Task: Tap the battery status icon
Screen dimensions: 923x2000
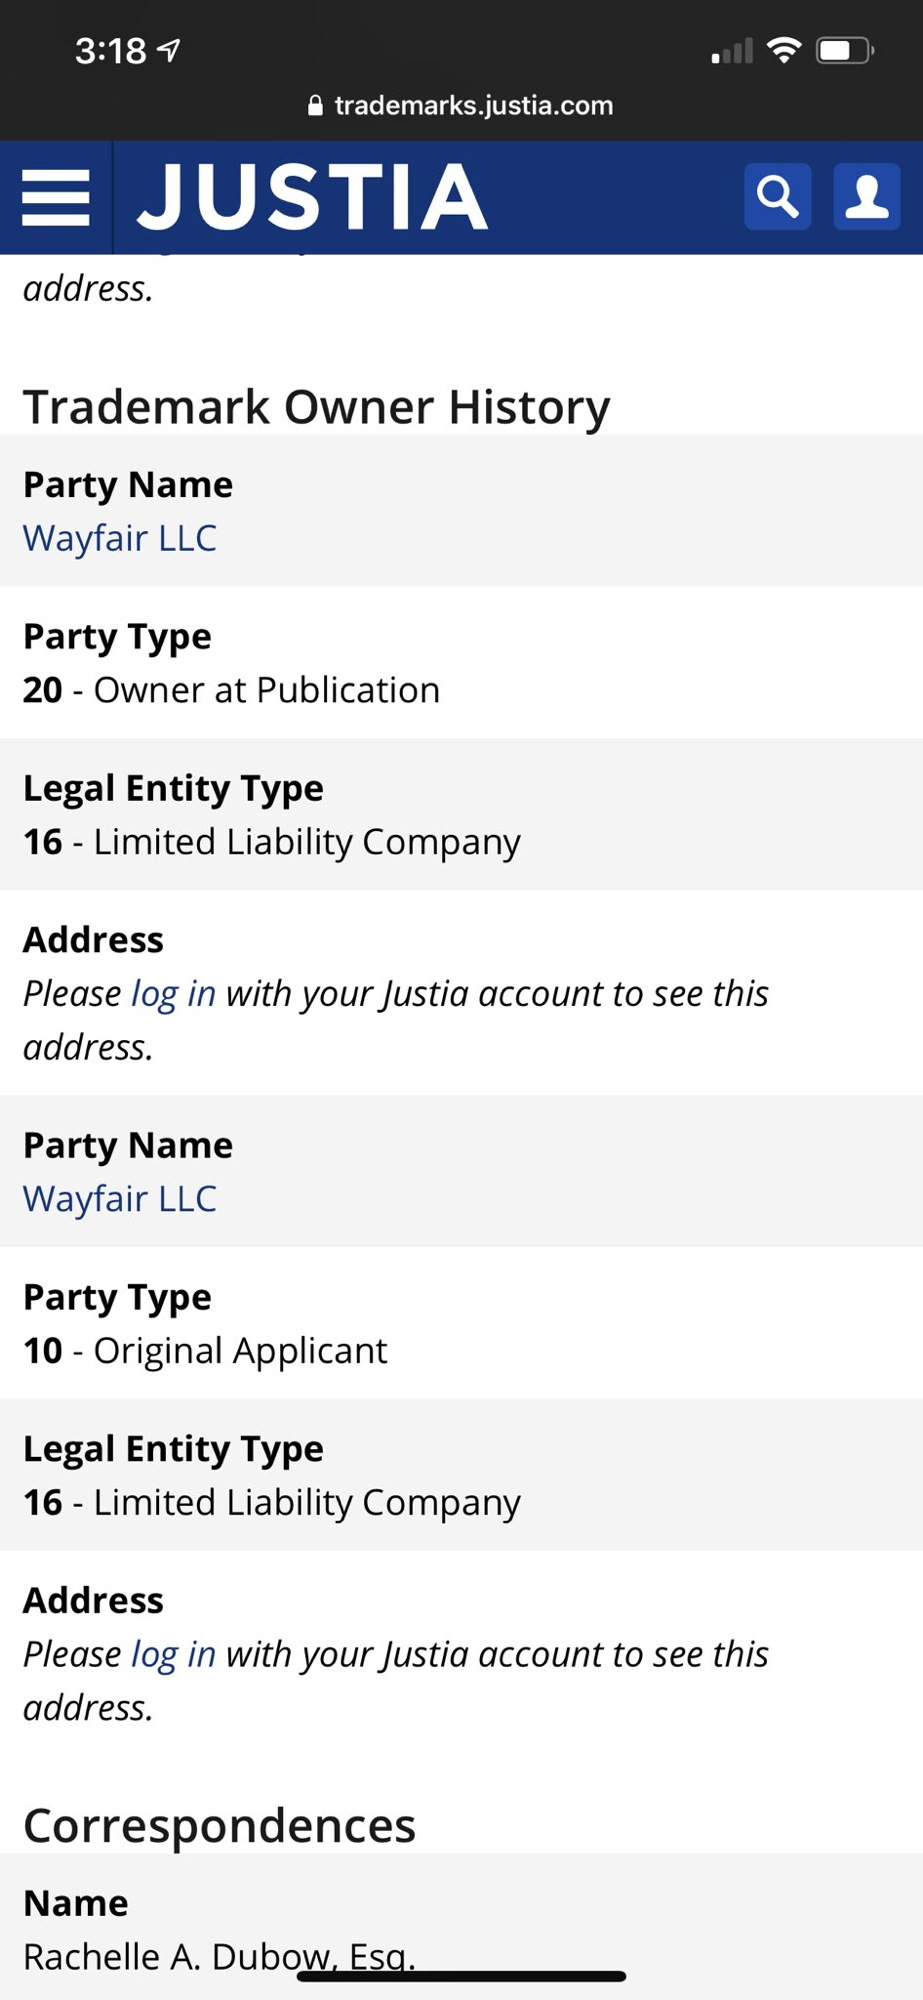Action: pos(844,50)
